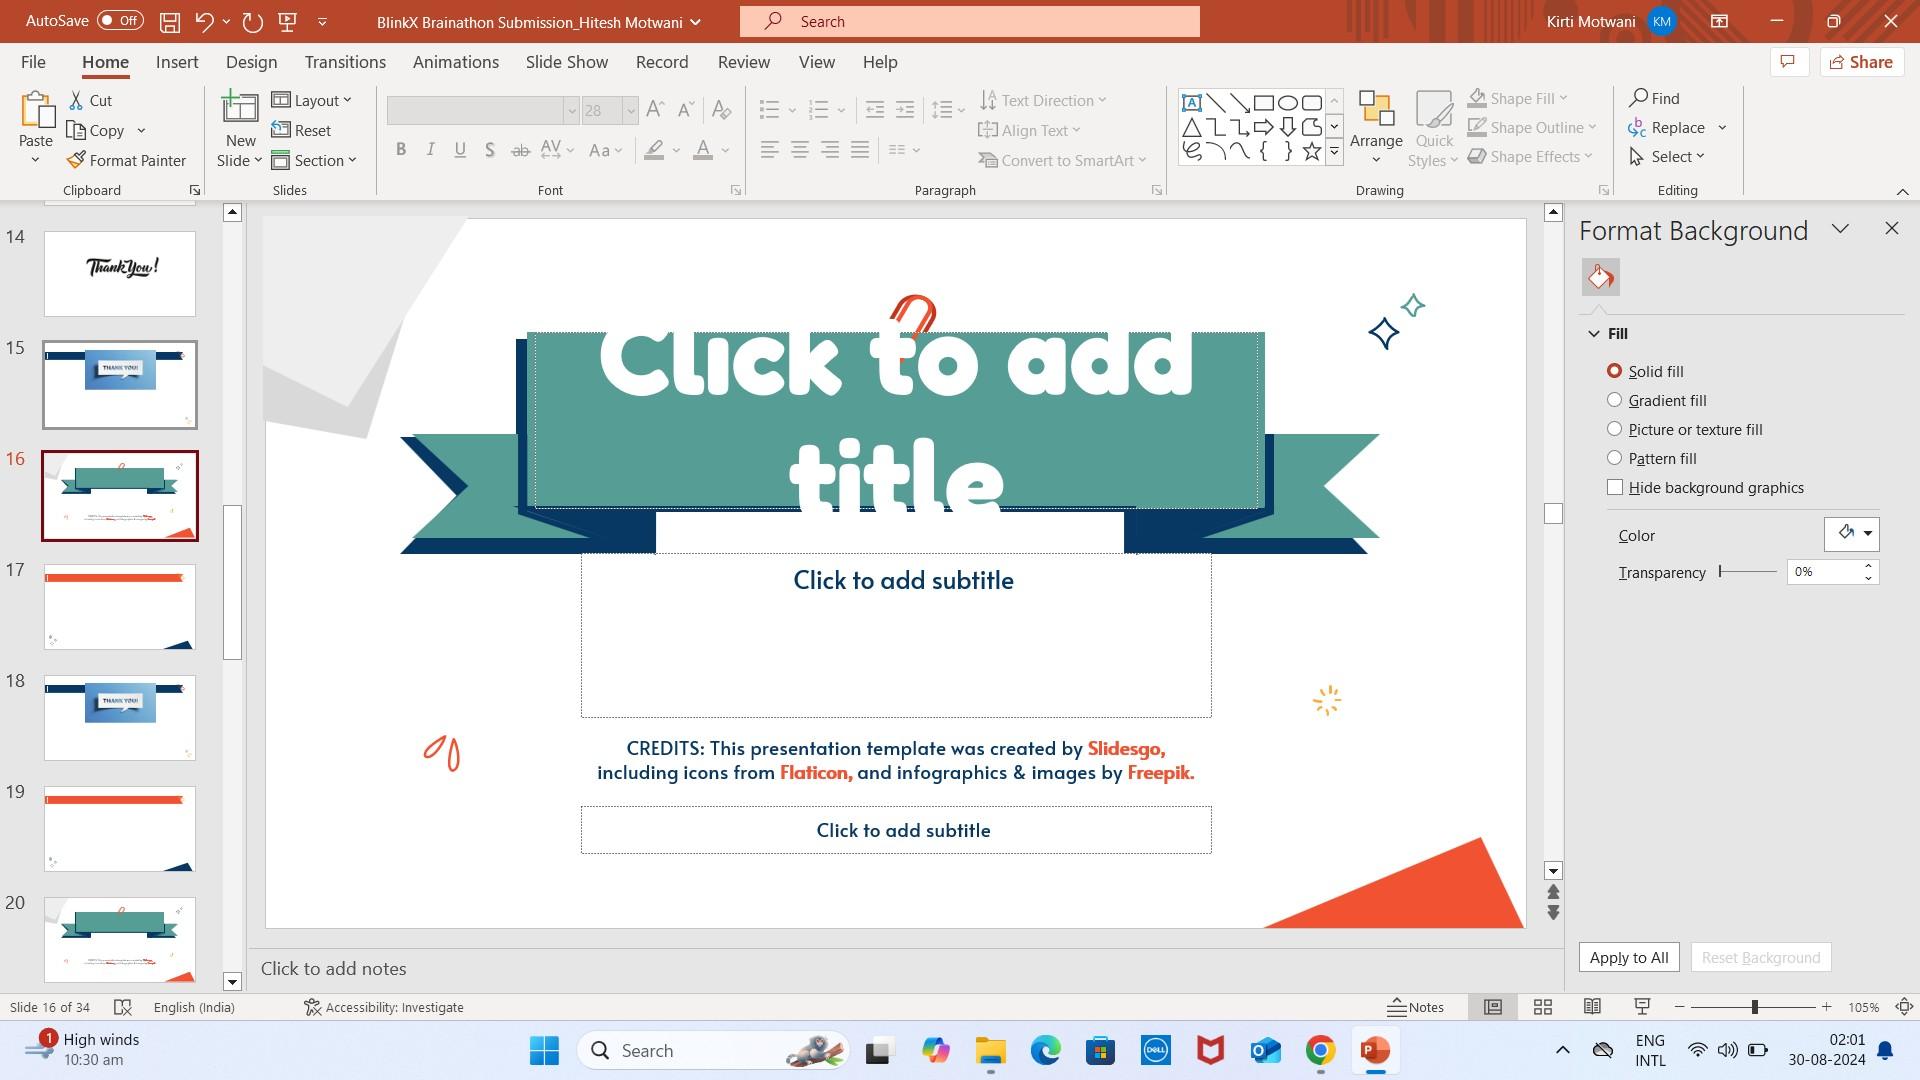
Task: Click the Save icon in title bar
Action: point(170,21)
